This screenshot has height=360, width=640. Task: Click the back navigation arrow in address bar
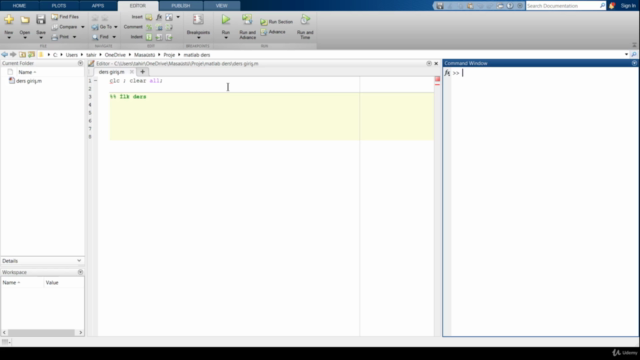tap(4, 54)
